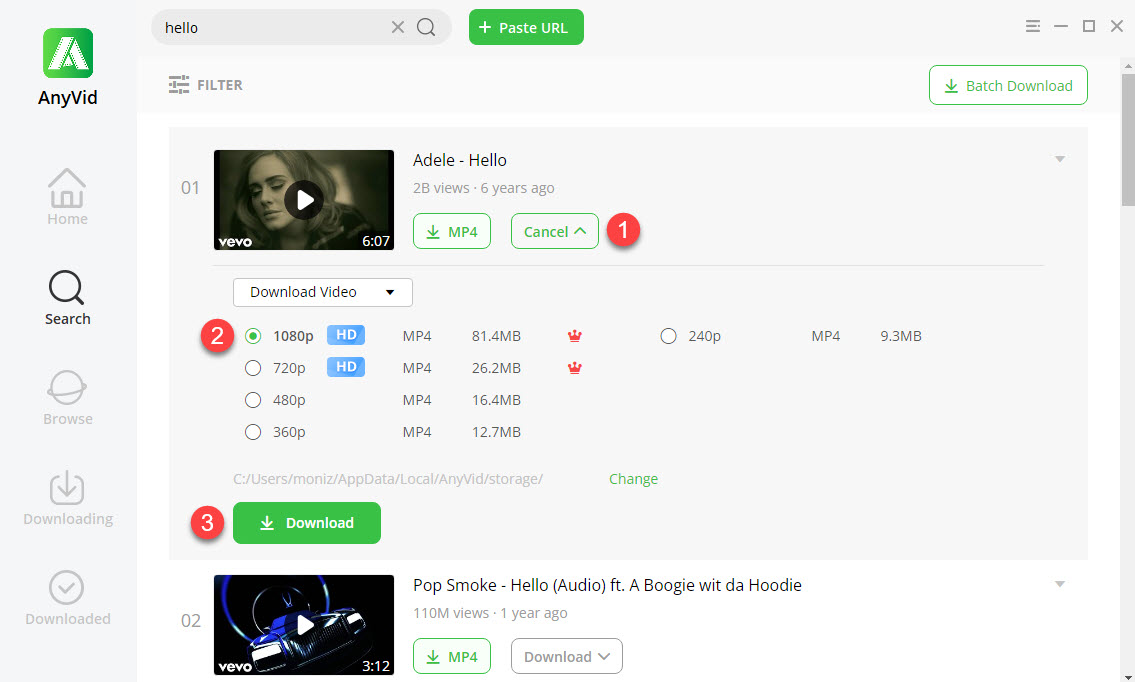This screenshot has width=1135, height=682.
Task: Click the green Download button
Action: point(307,523)
